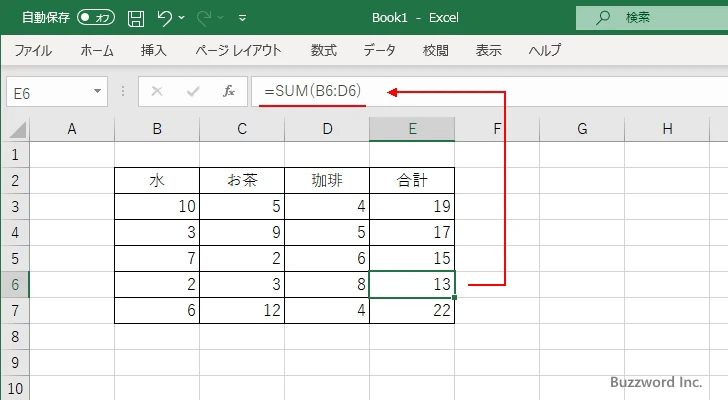
Task: Select cell D6 containing 8
Action: coord(327,284)
